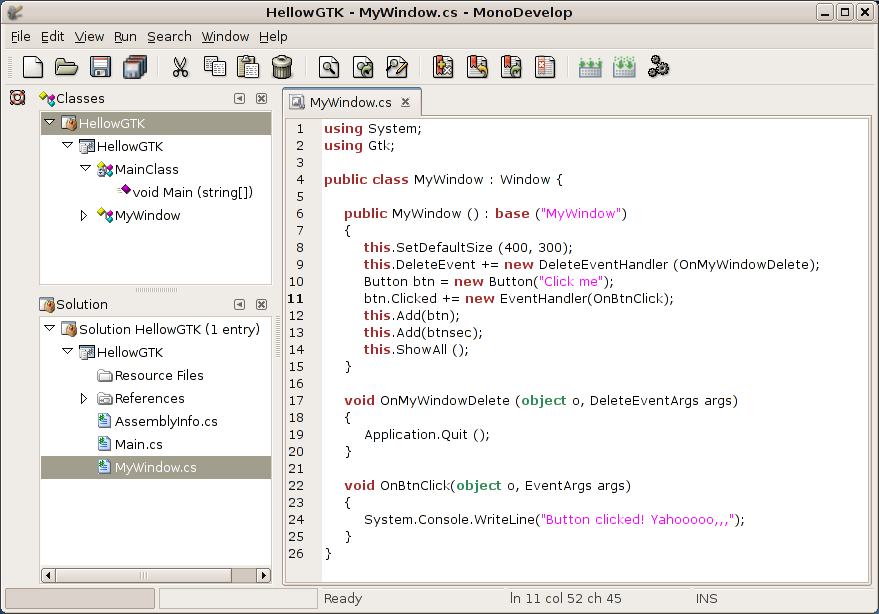Click the Find Next icon
879x614 pixels.
coord(363,67)
